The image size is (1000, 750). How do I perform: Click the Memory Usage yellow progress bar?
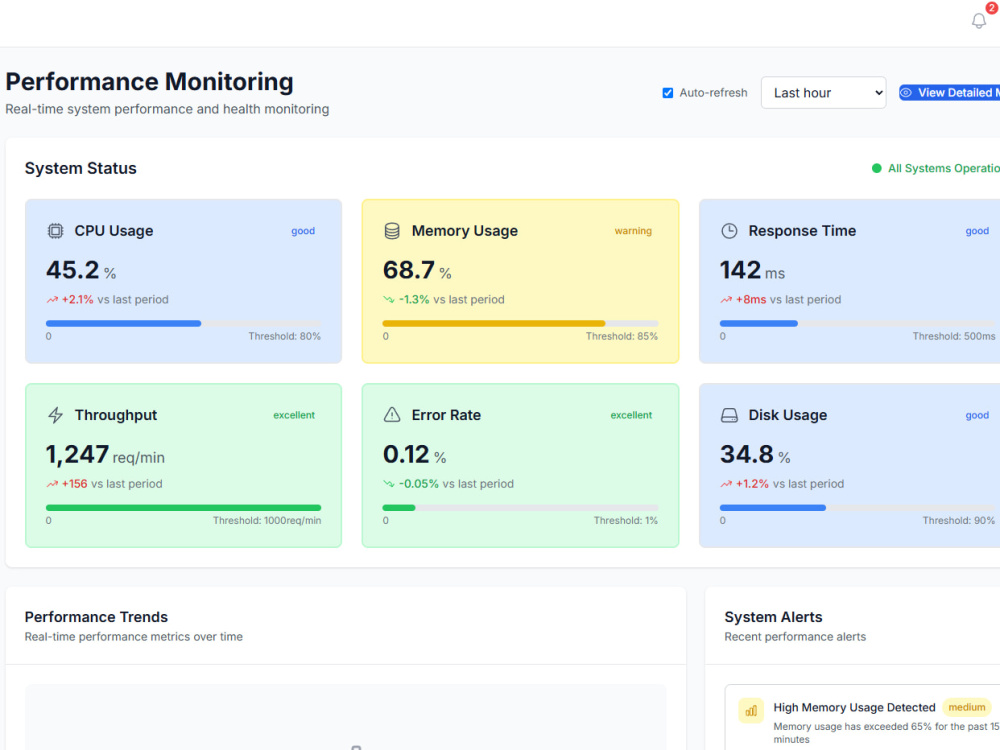click(520, 323)
